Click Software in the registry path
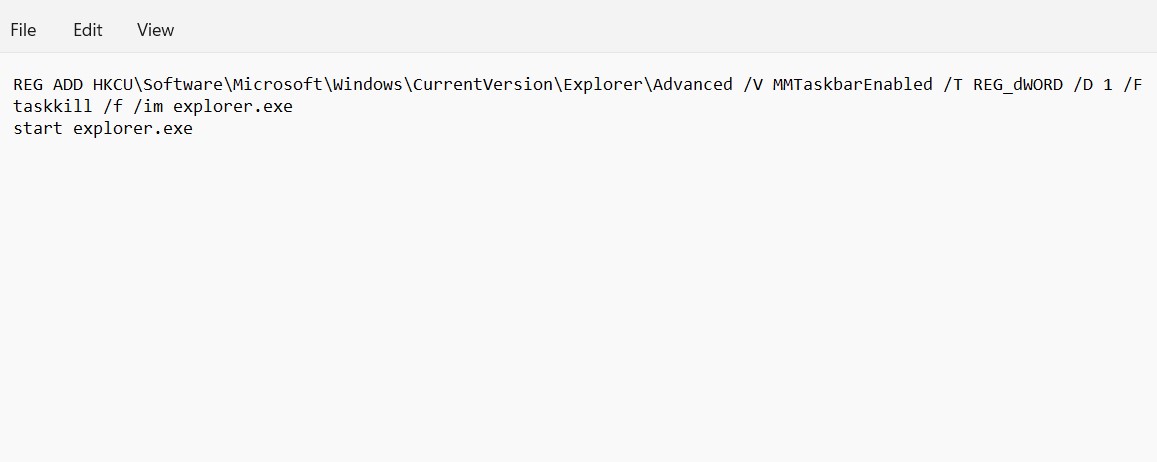The width and height of the screenshot is (1157, 462). tap(182, 84)
